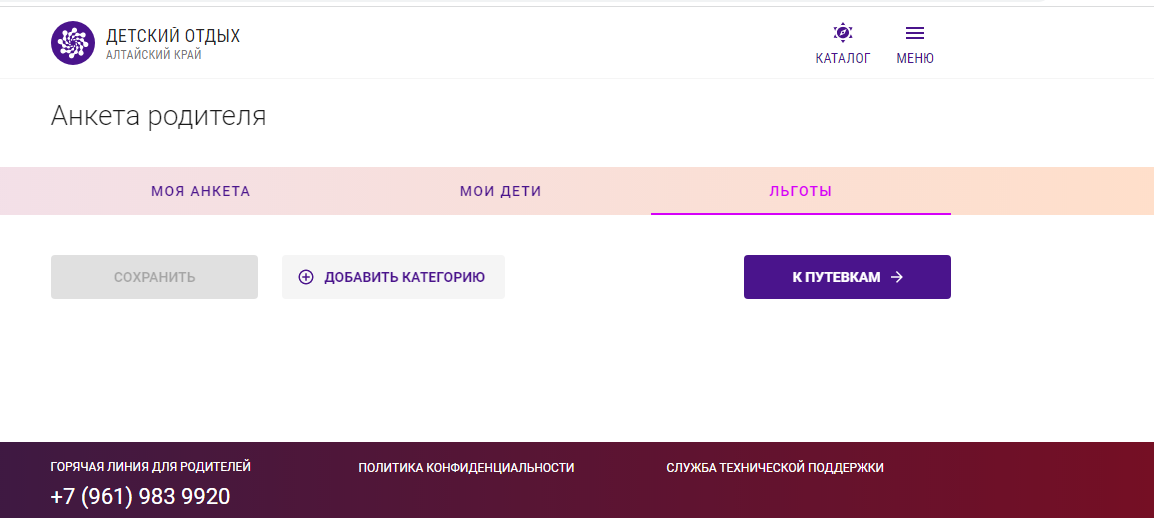1154x518 pixels.
Task: Click the greyed-out СОХРАНИТЬ button
Action: [x=155, y=277]
